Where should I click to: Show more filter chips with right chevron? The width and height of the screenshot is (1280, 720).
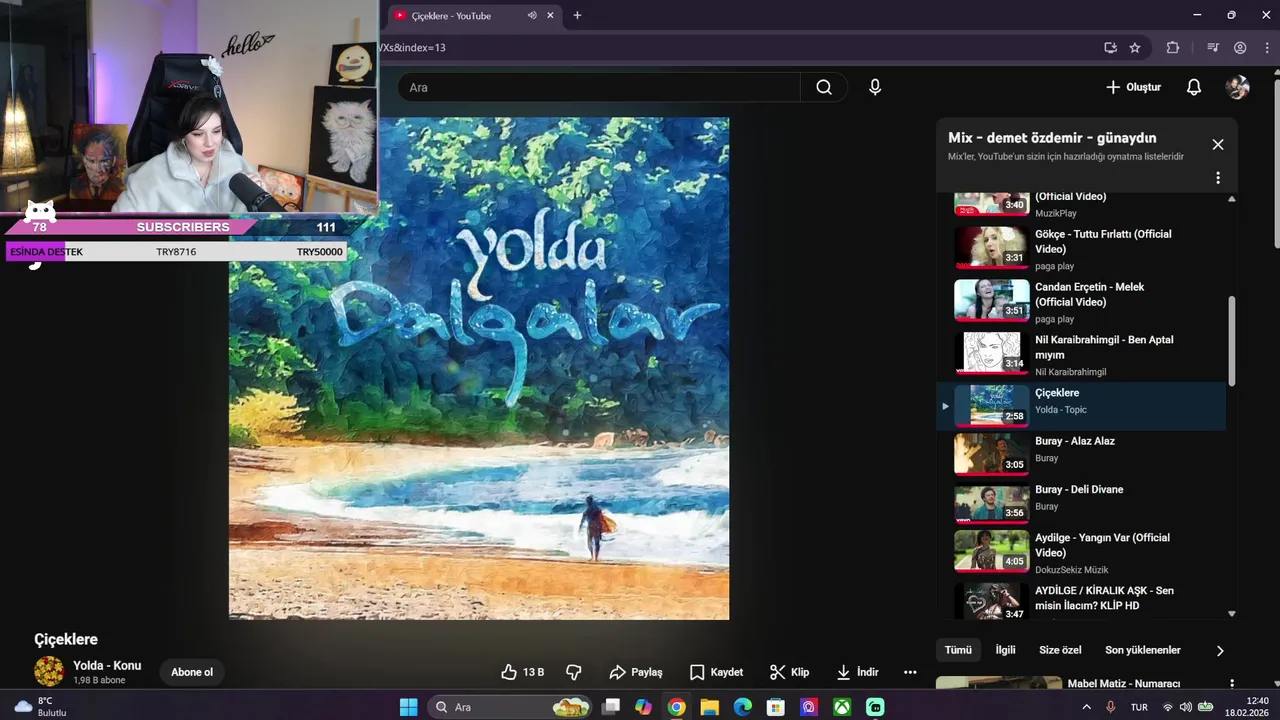point(1219,650)
